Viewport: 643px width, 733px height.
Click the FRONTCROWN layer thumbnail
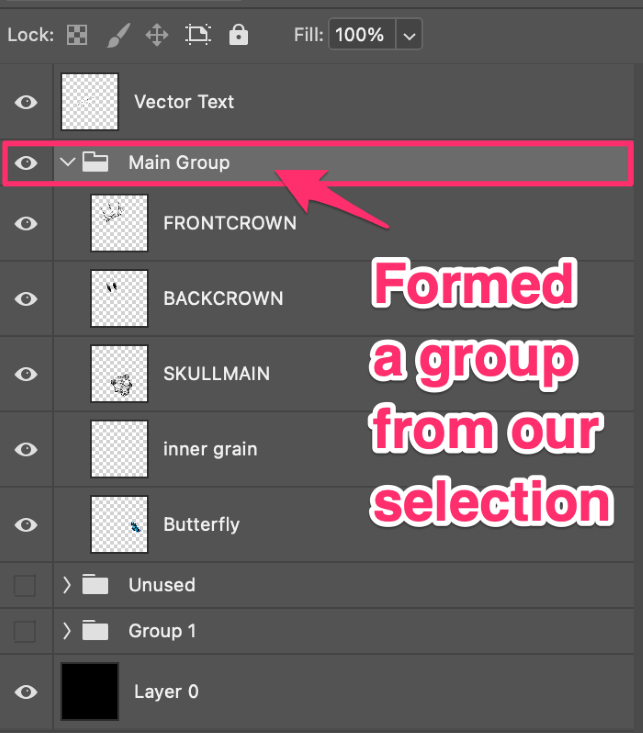pyautogui.click(x=119, y=223)
